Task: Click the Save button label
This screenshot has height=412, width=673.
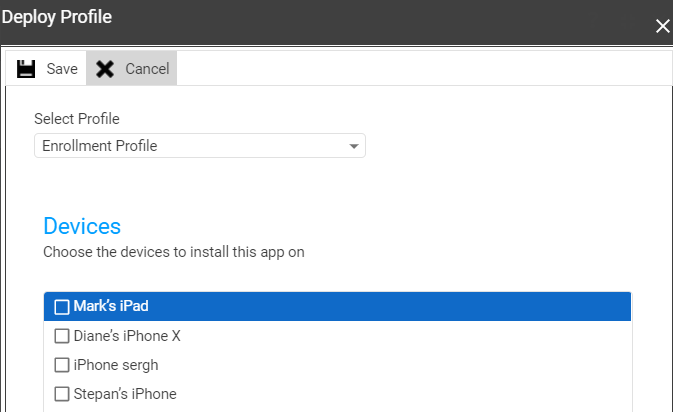Action: (62, 69)
